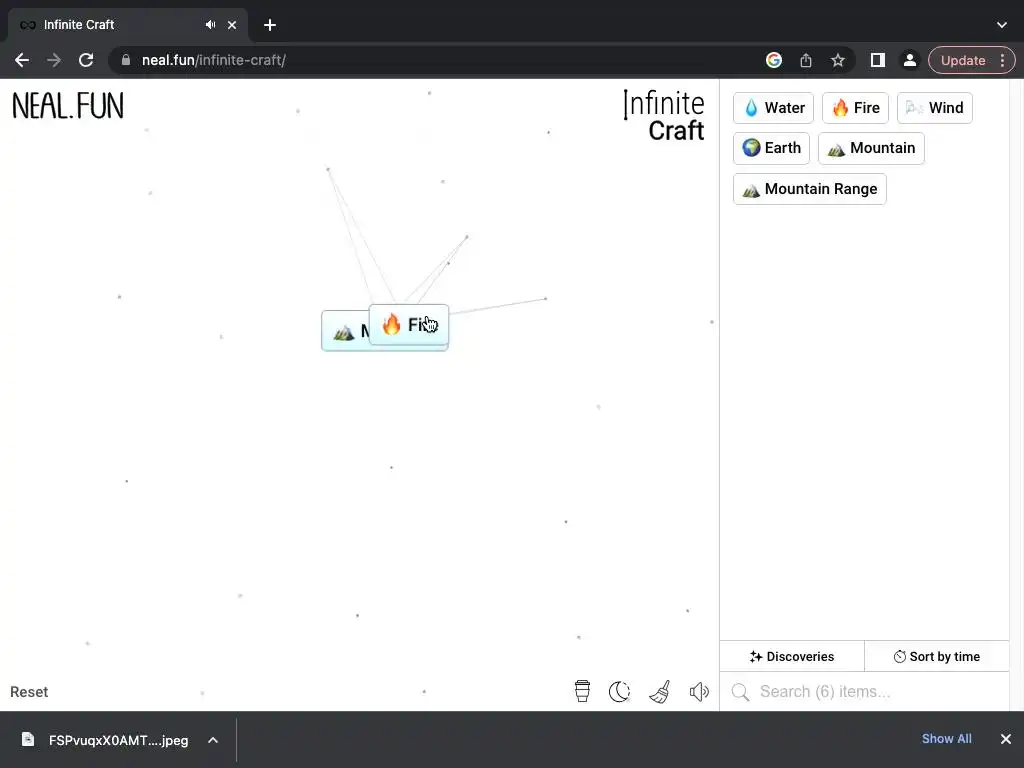Viewport: 1024px width, 768px height.
Task: Select the Earth element in sidebar
Action: [x=771, y=148]
